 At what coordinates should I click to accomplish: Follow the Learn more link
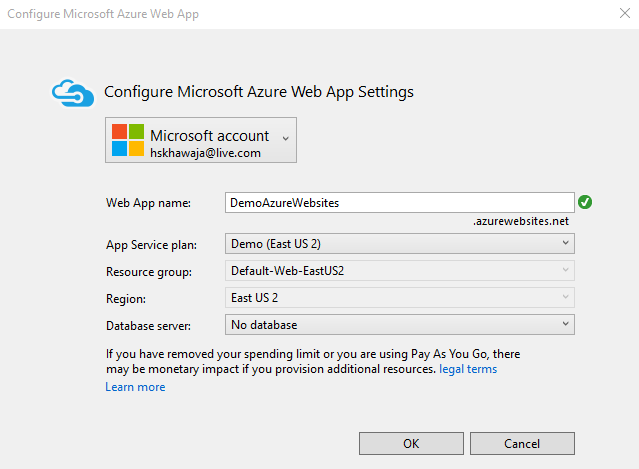pos(135,387)
